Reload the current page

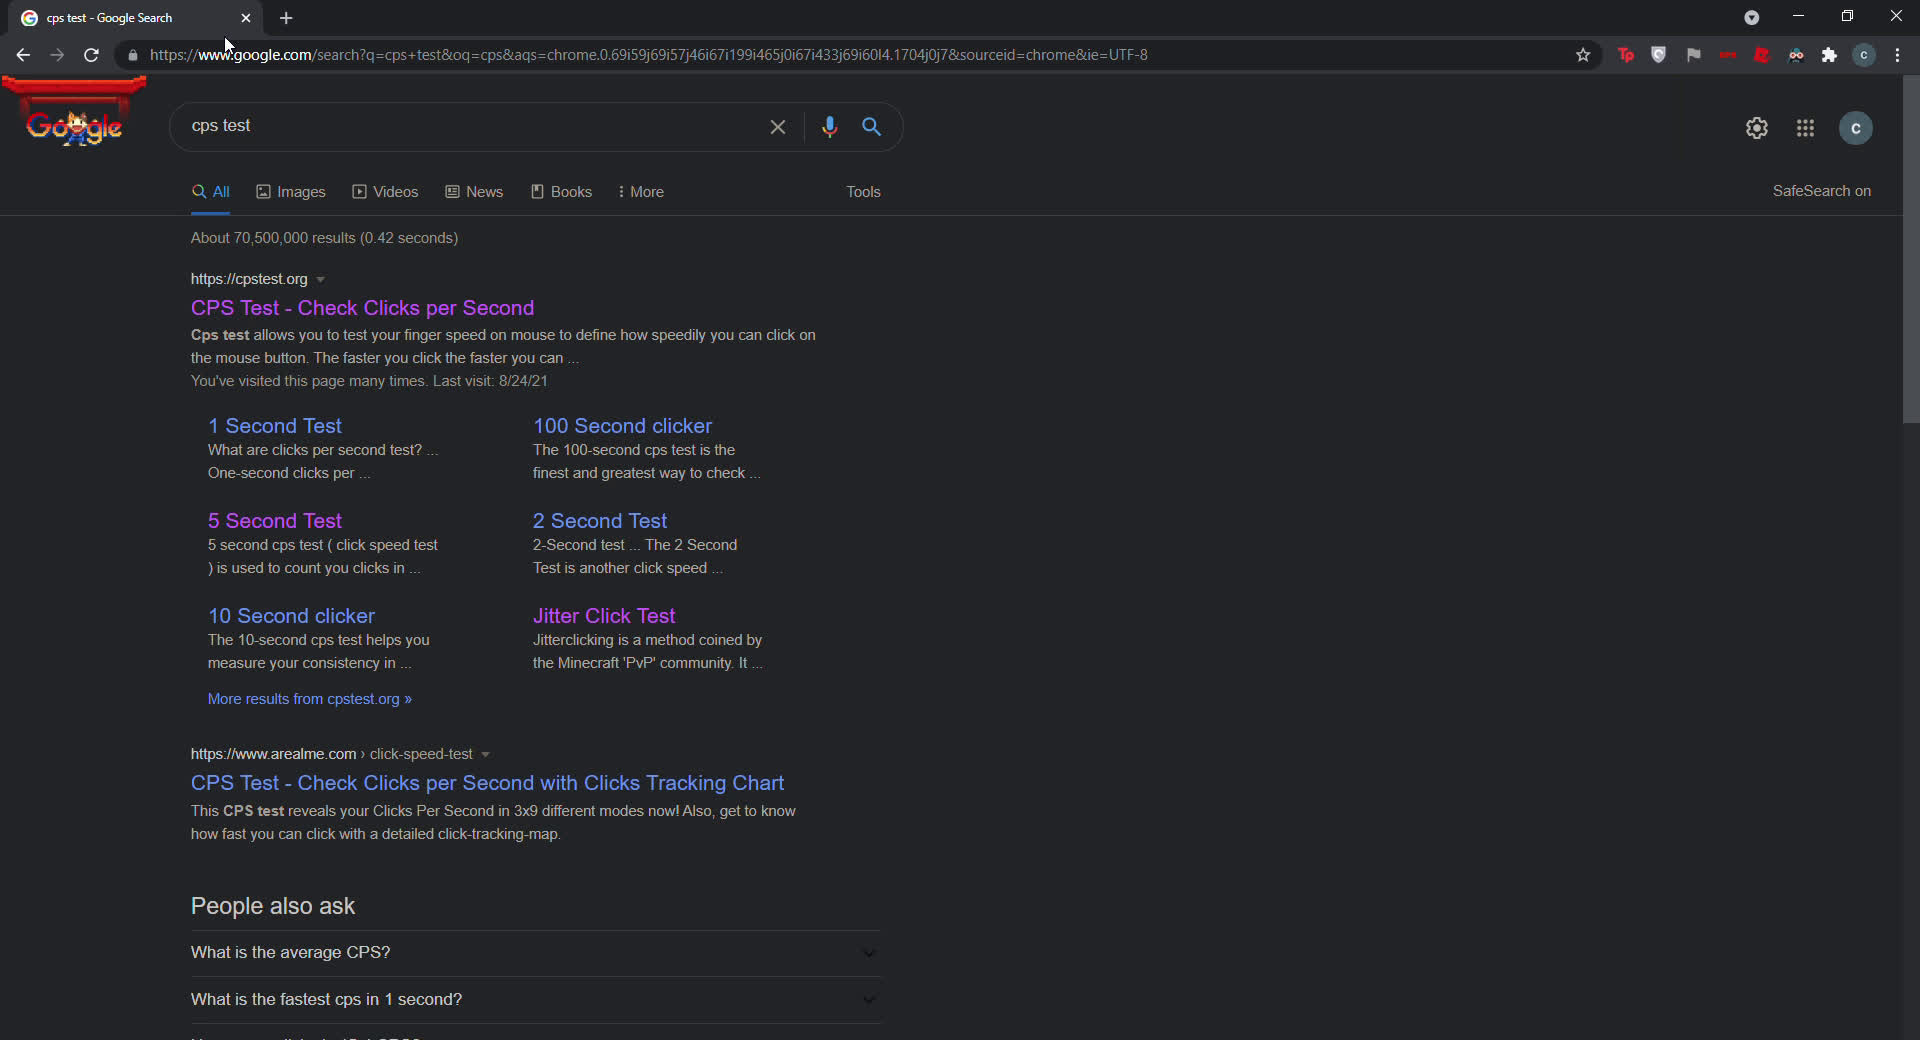tap(91, 55)
